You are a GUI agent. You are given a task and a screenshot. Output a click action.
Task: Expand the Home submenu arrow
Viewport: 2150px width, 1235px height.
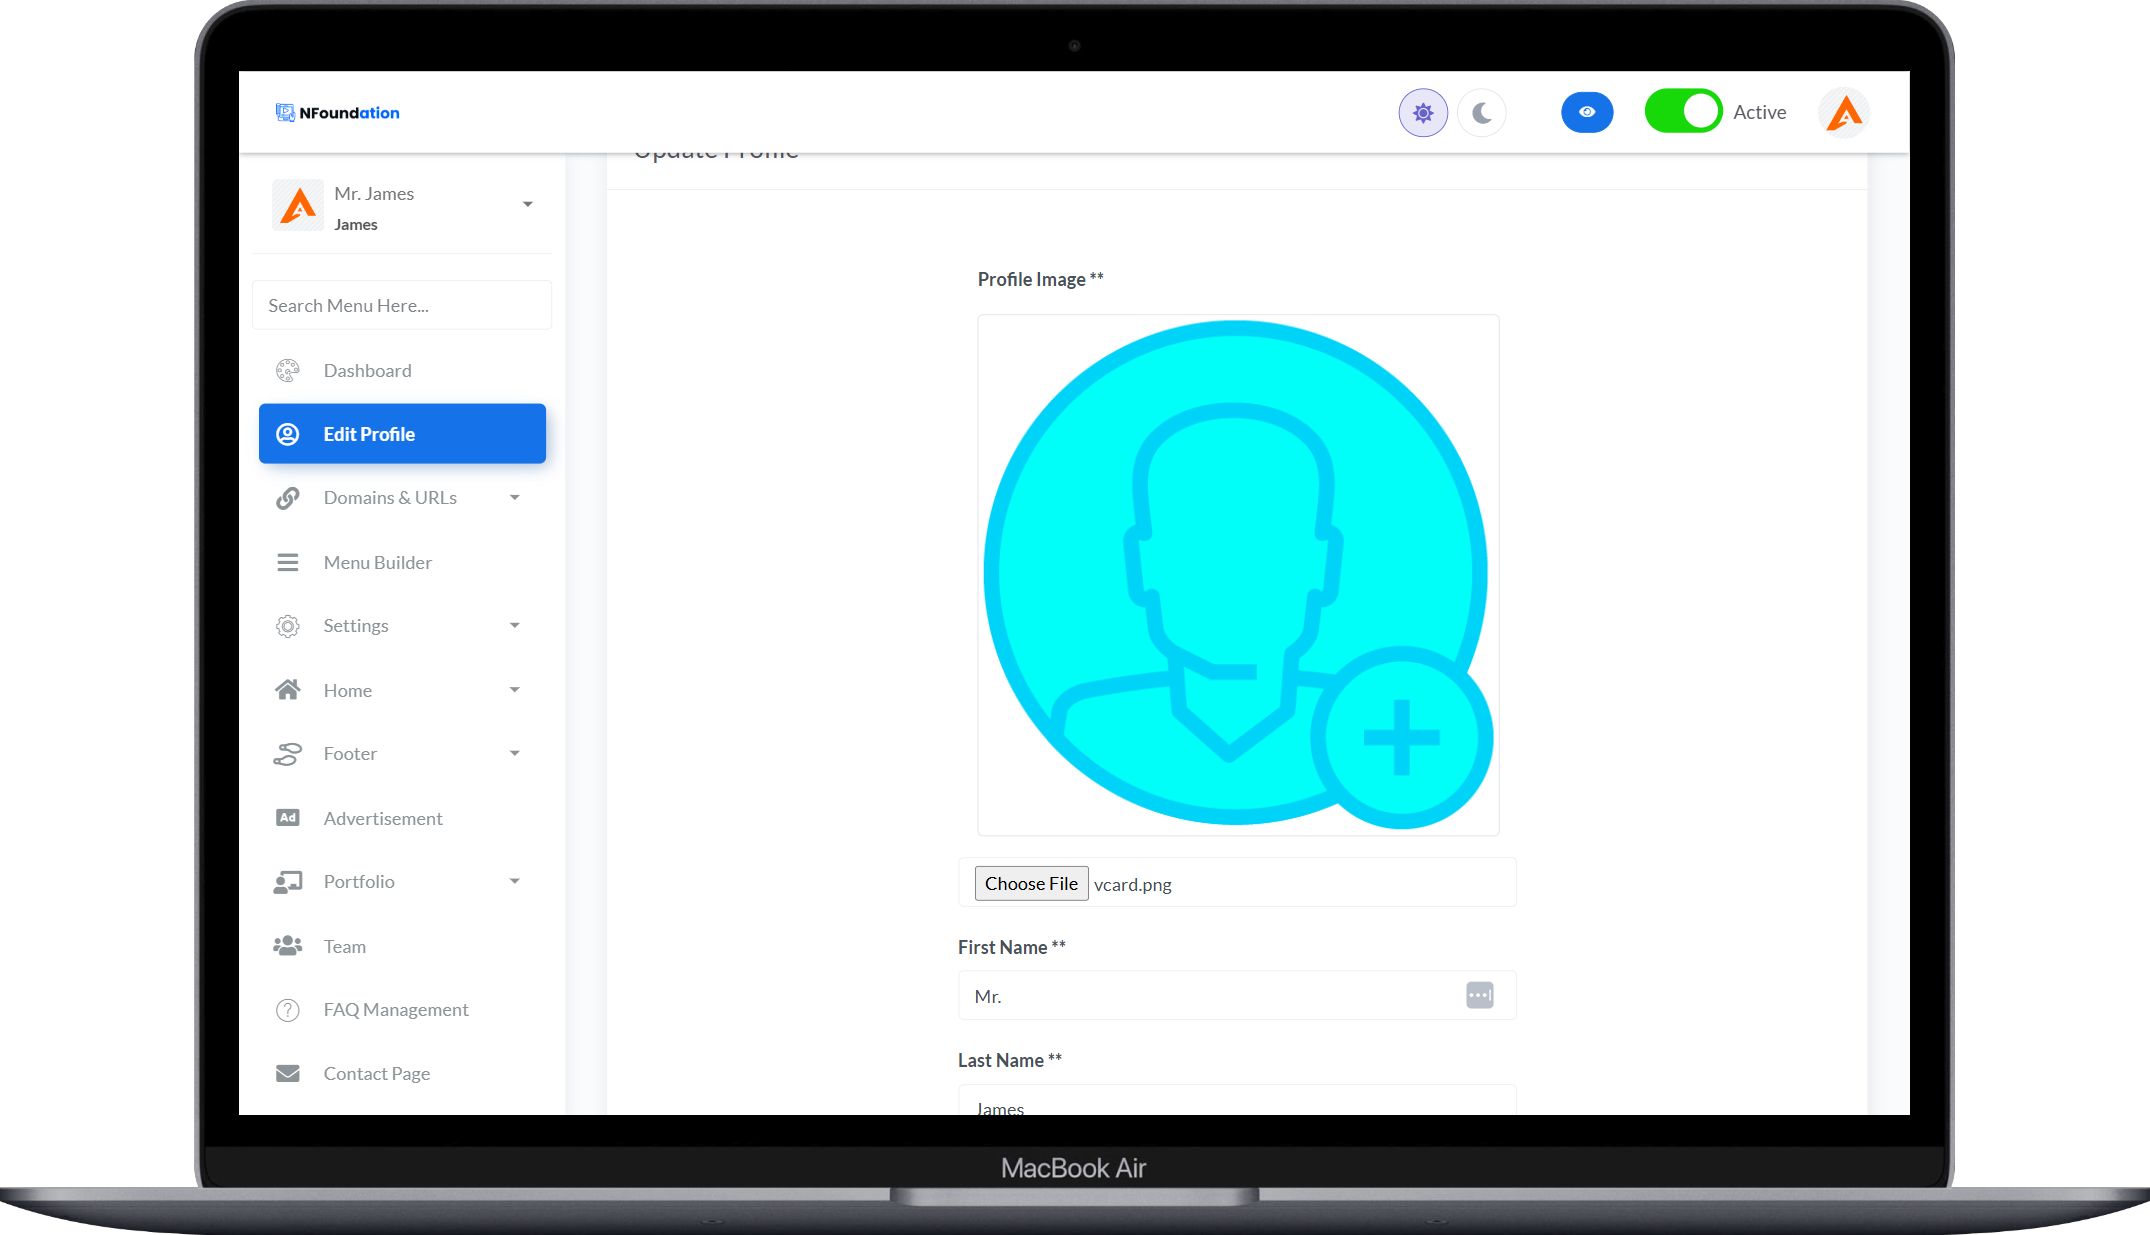(514, 690)
